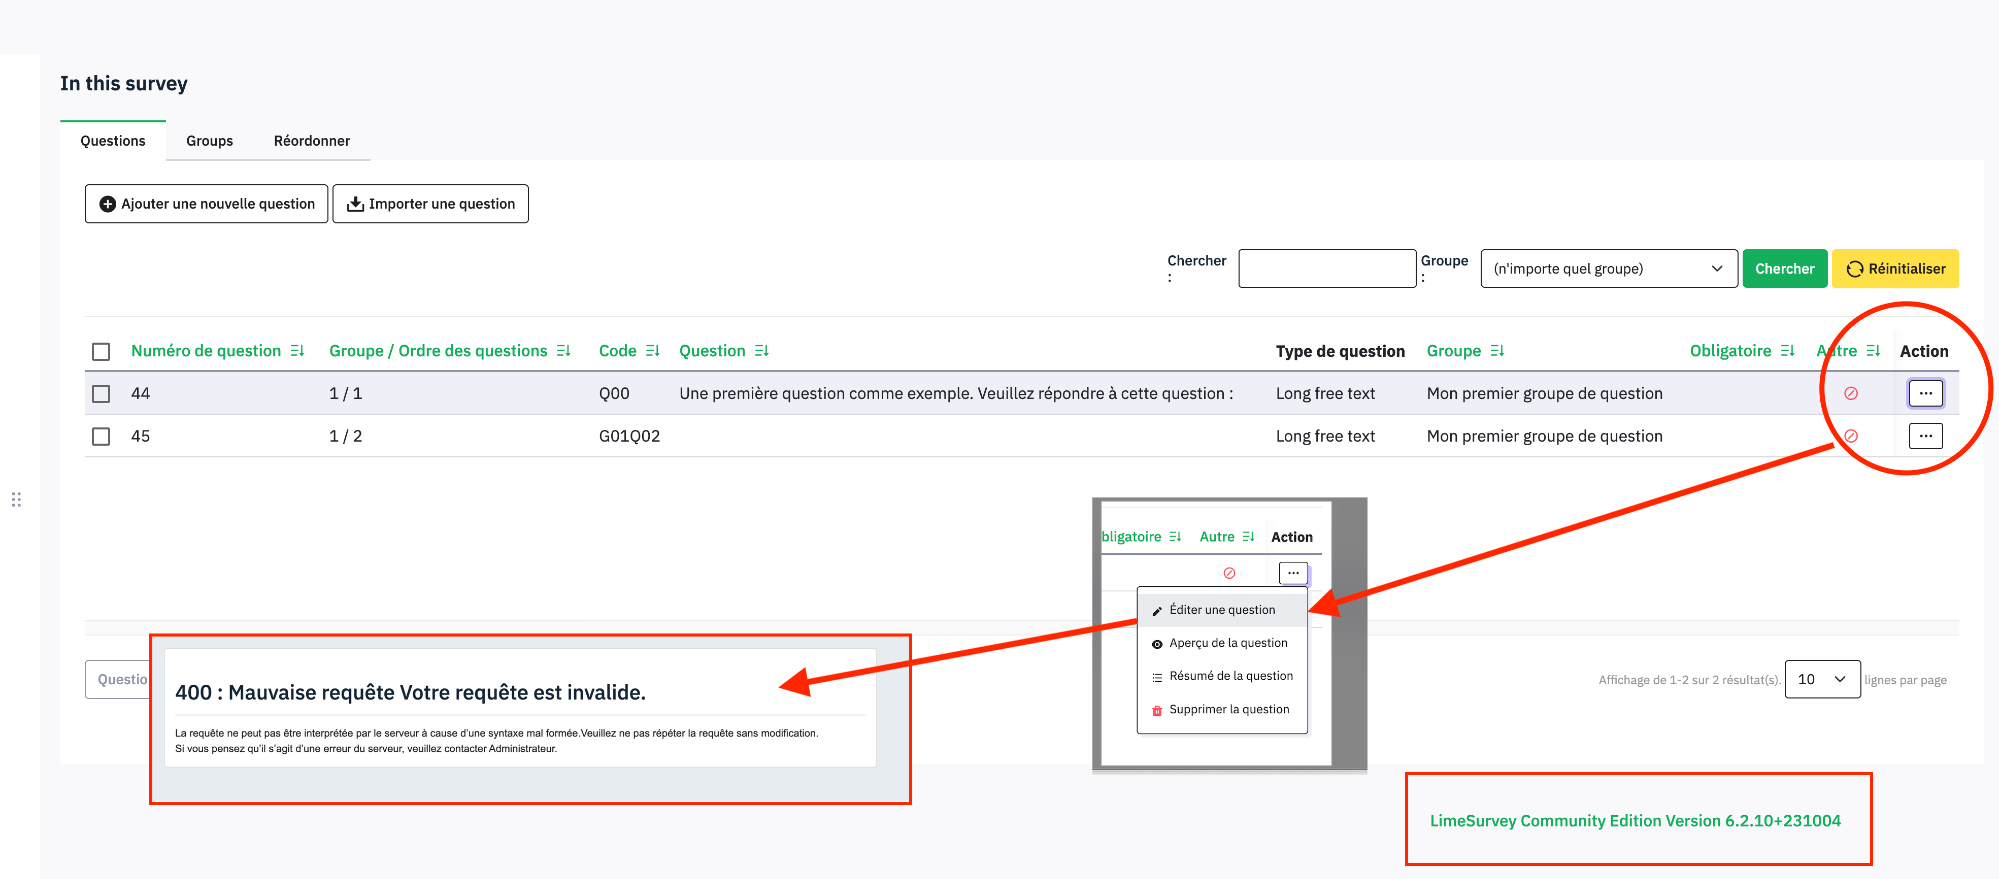Viewport: 1999px width, 879px height.
Task: Select Supprimer la question menu item
Action: 1222,709
